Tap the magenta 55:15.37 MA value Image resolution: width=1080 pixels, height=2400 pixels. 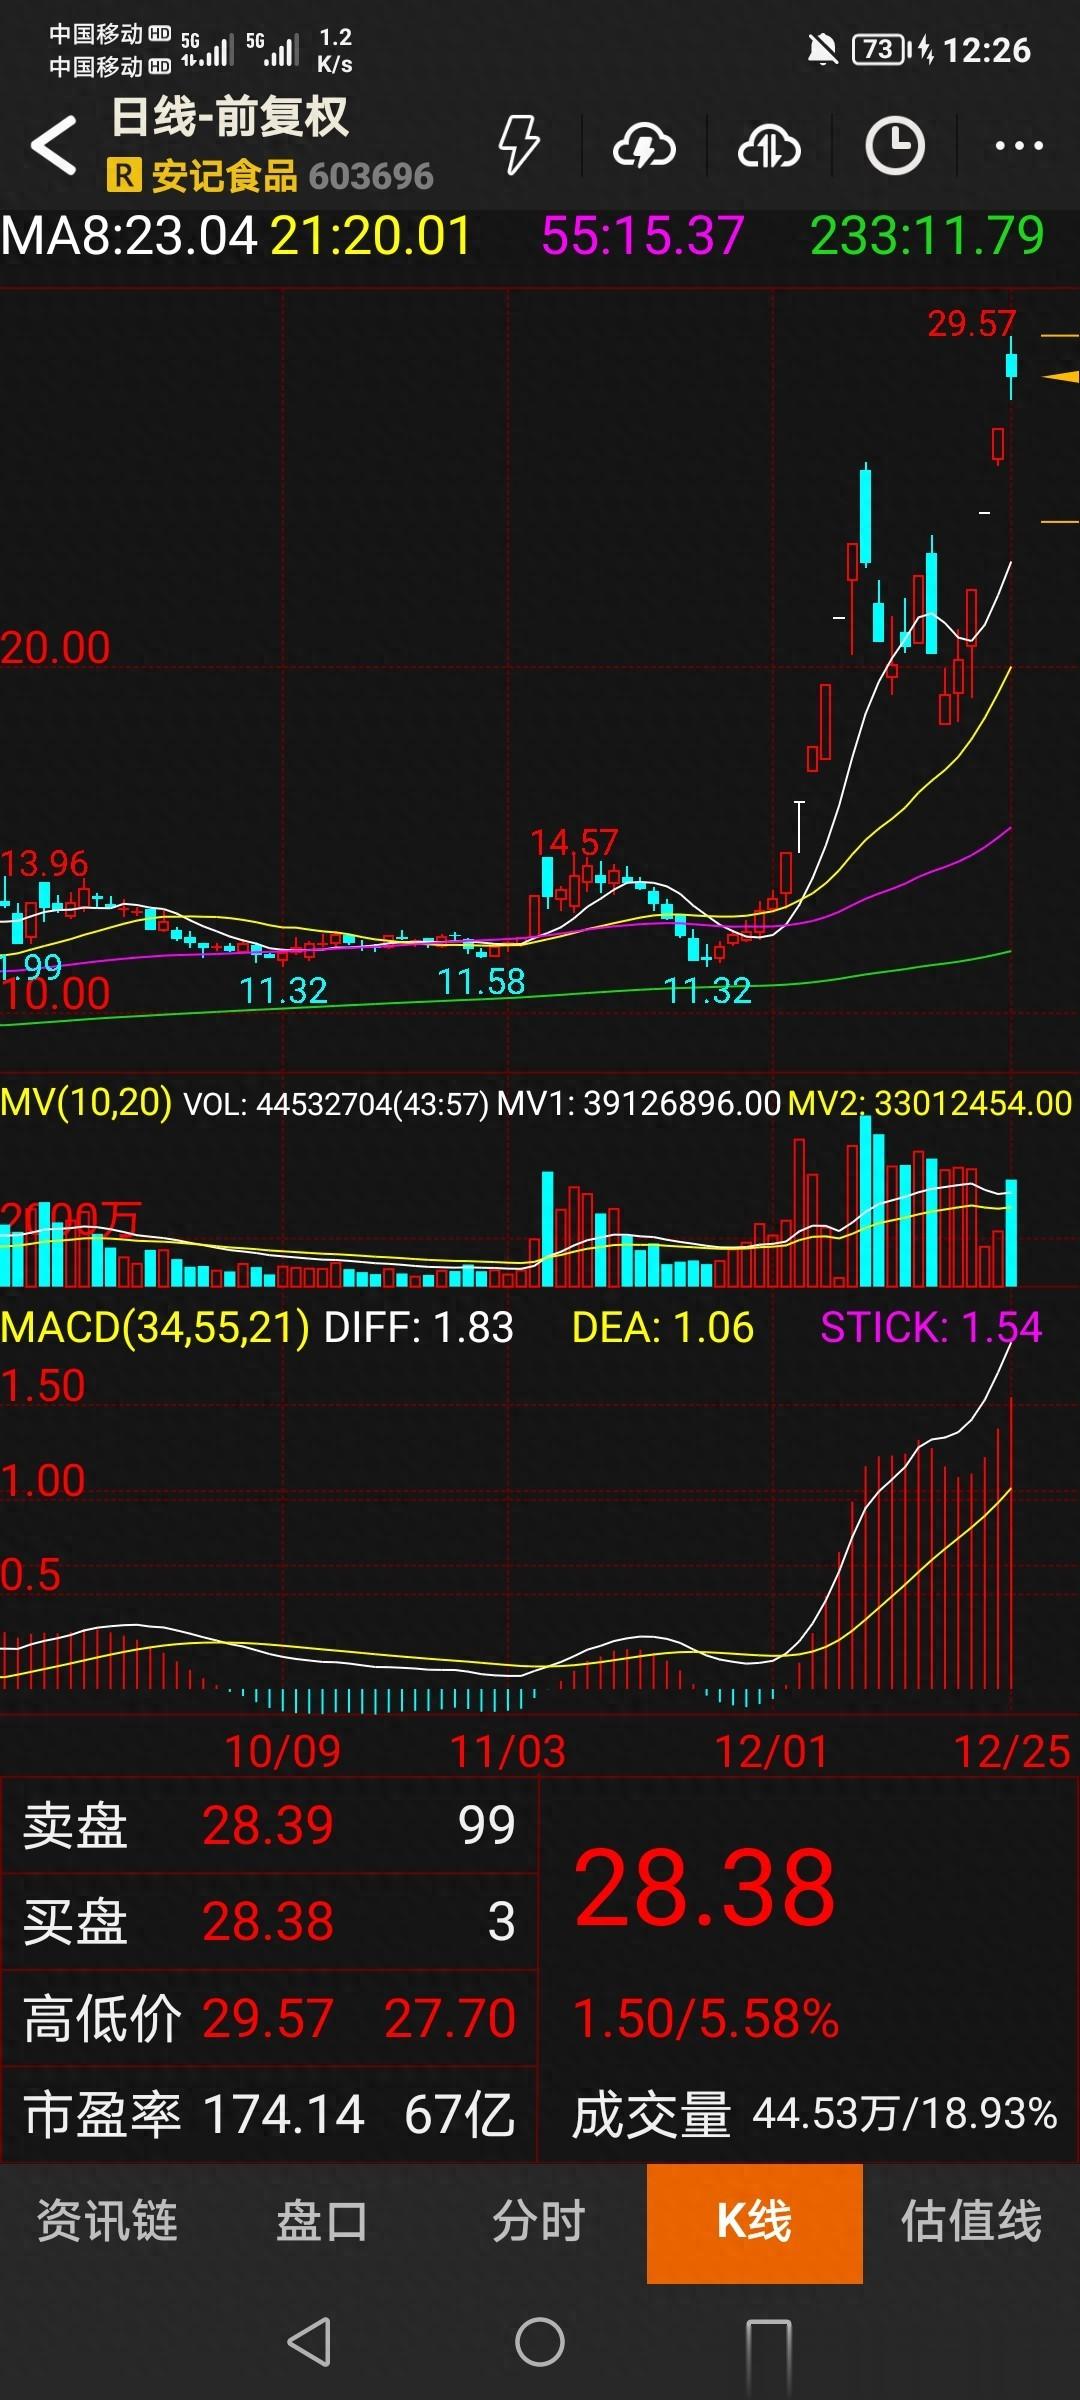(x=643, y=237)
